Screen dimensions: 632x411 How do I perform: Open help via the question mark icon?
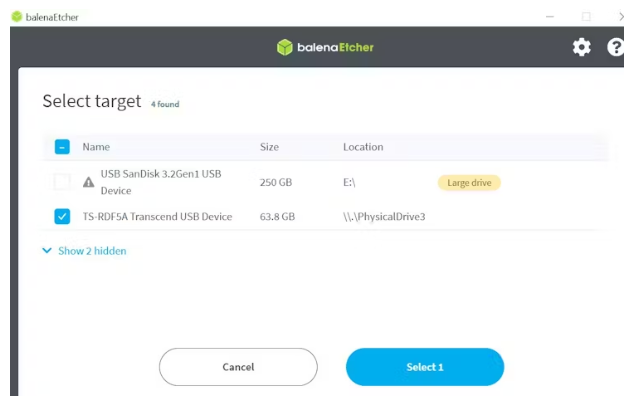click(x=616, y=47)
